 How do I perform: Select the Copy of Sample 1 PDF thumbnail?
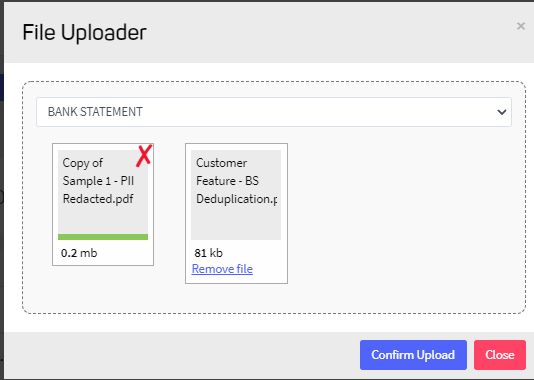103,192
